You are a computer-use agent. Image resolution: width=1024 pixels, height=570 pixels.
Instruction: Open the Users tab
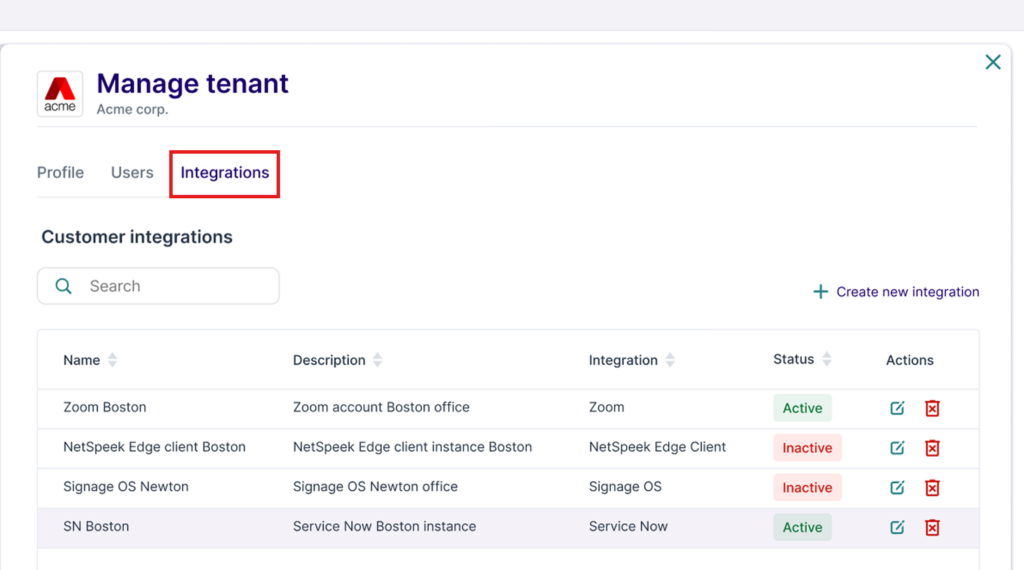pos(132,172)
